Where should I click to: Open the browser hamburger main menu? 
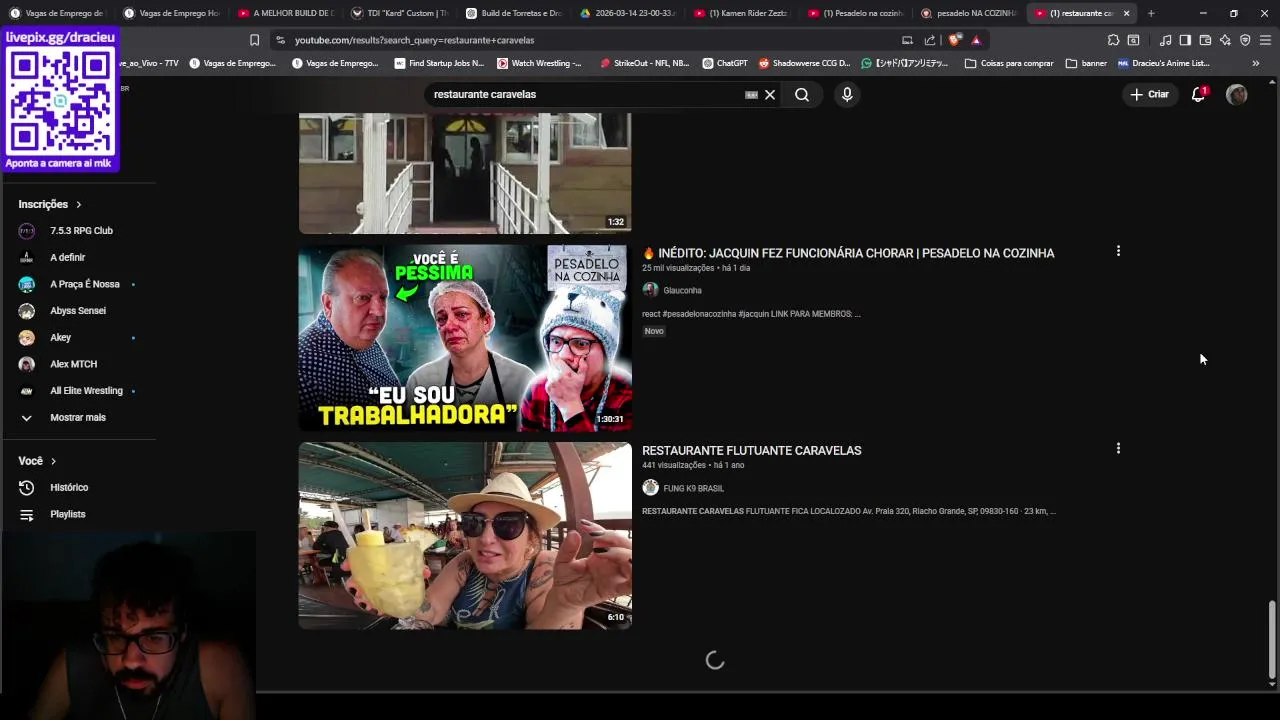pyautogui.click(x=1265, y=40)
